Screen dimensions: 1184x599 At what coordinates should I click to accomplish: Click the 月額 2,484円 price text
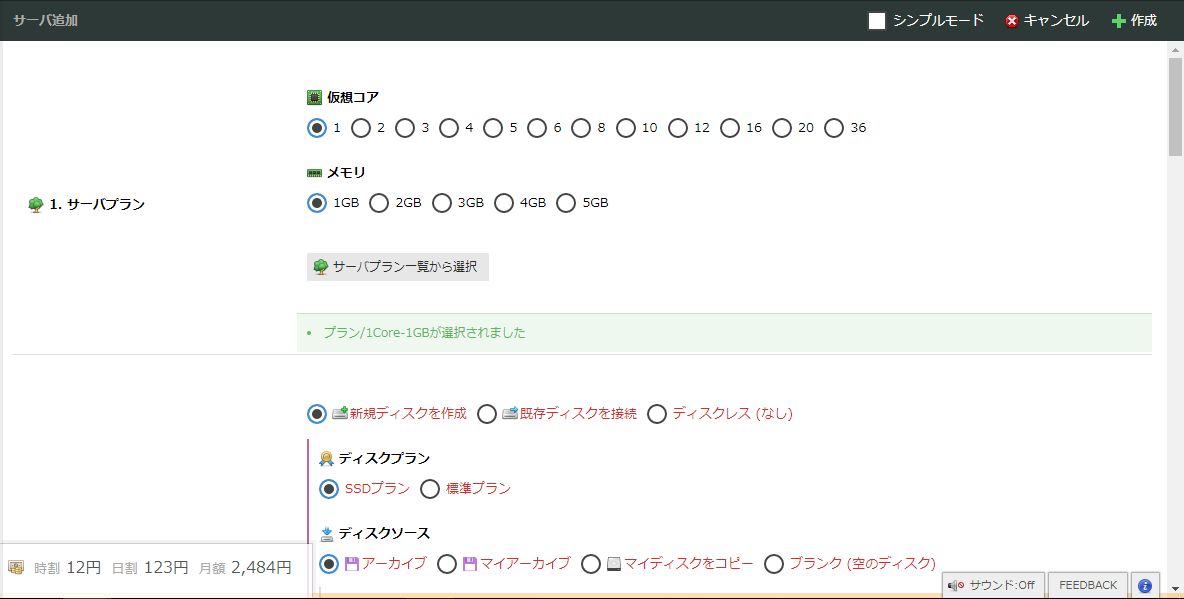click(x=245, y=567)
